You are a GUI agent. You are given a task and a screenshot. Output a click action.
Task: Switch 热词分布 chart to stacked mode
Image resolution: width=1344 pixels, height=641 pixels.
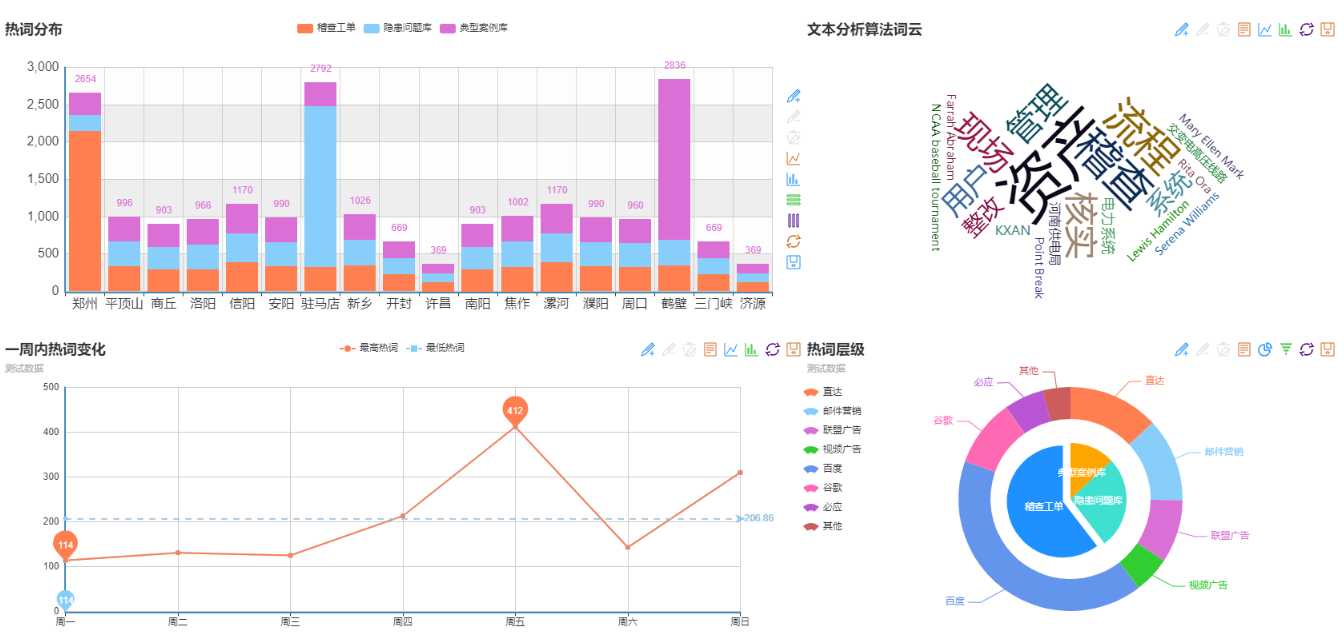[793, 200]
